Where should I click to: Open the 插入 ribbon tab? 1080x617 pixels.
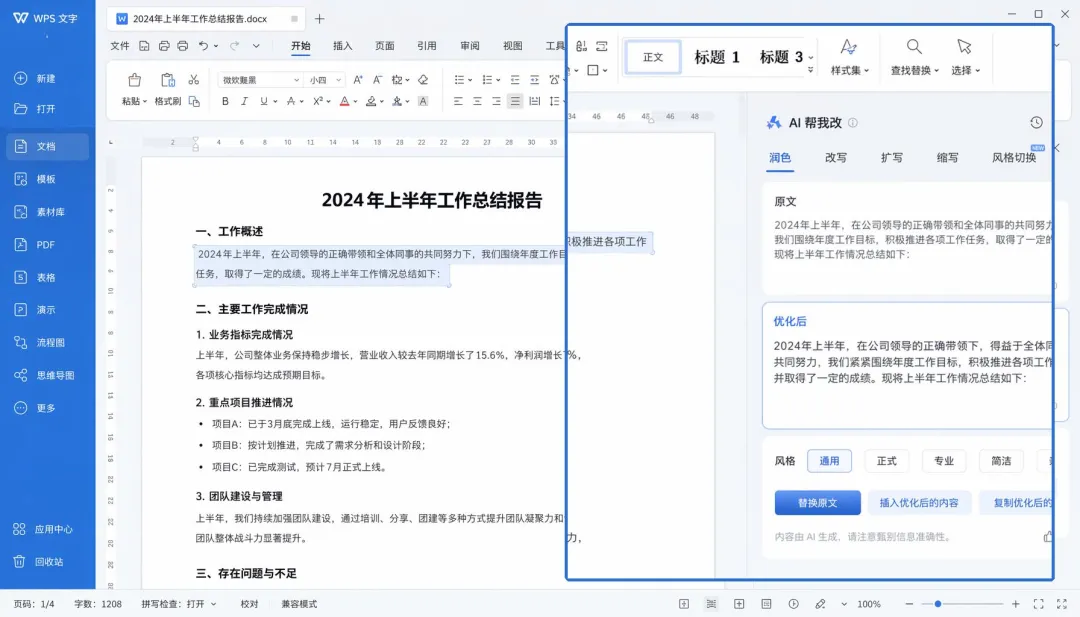pos(342,46)
